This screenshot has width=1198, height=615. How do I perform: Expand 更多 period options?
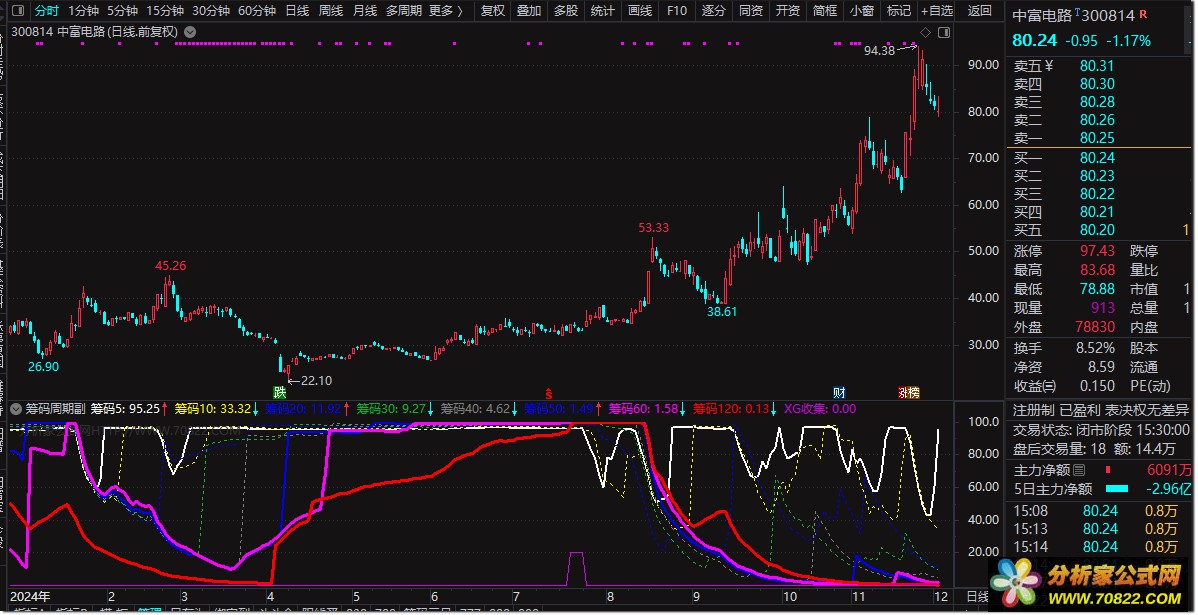(445, 11)
